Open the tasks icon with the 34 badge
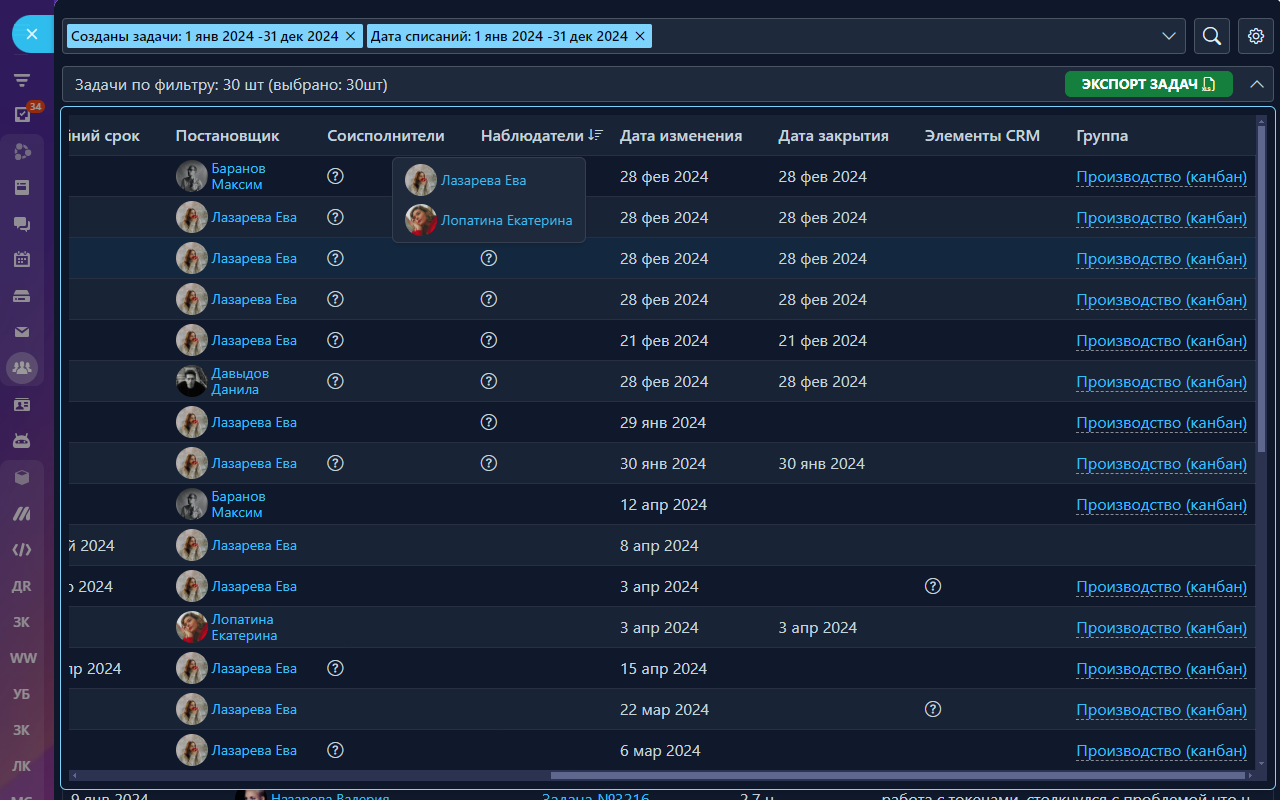The width and height of the screenshot is (1280, 800). [x=22, y=114]
